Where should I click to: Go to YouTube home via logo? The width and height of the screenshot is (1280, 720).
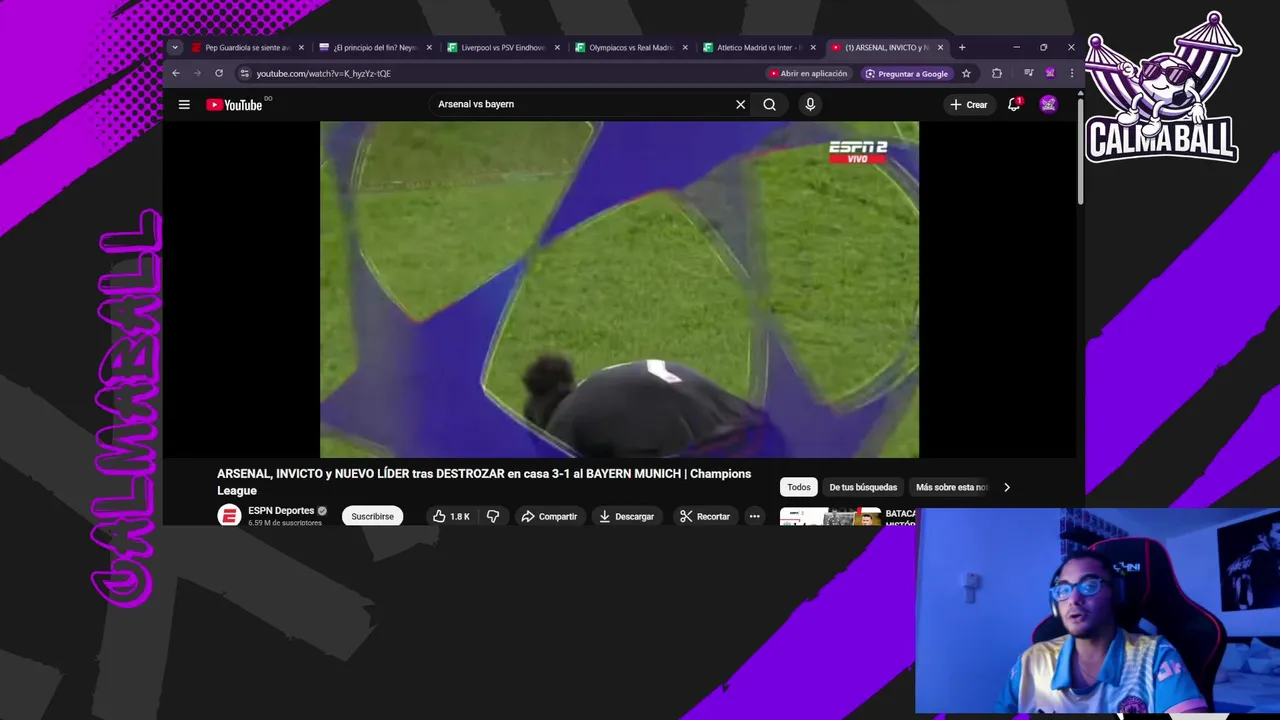[234, 104]
